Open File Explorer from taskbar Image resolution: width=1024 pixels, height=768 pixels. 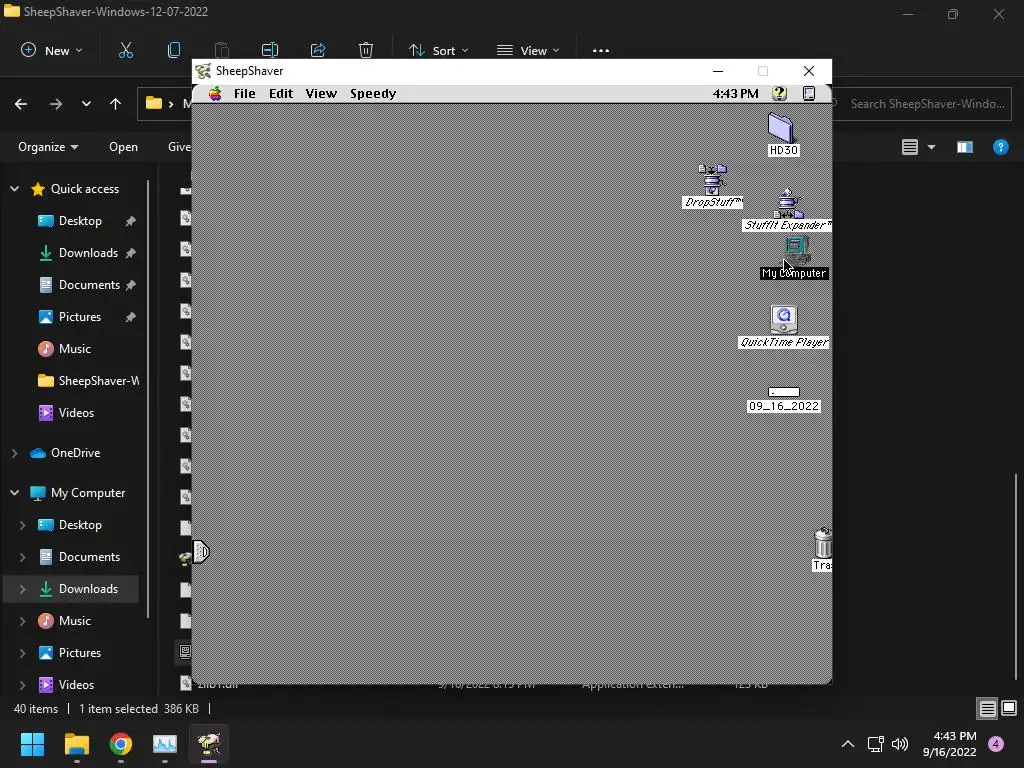(x=76, y=744)
